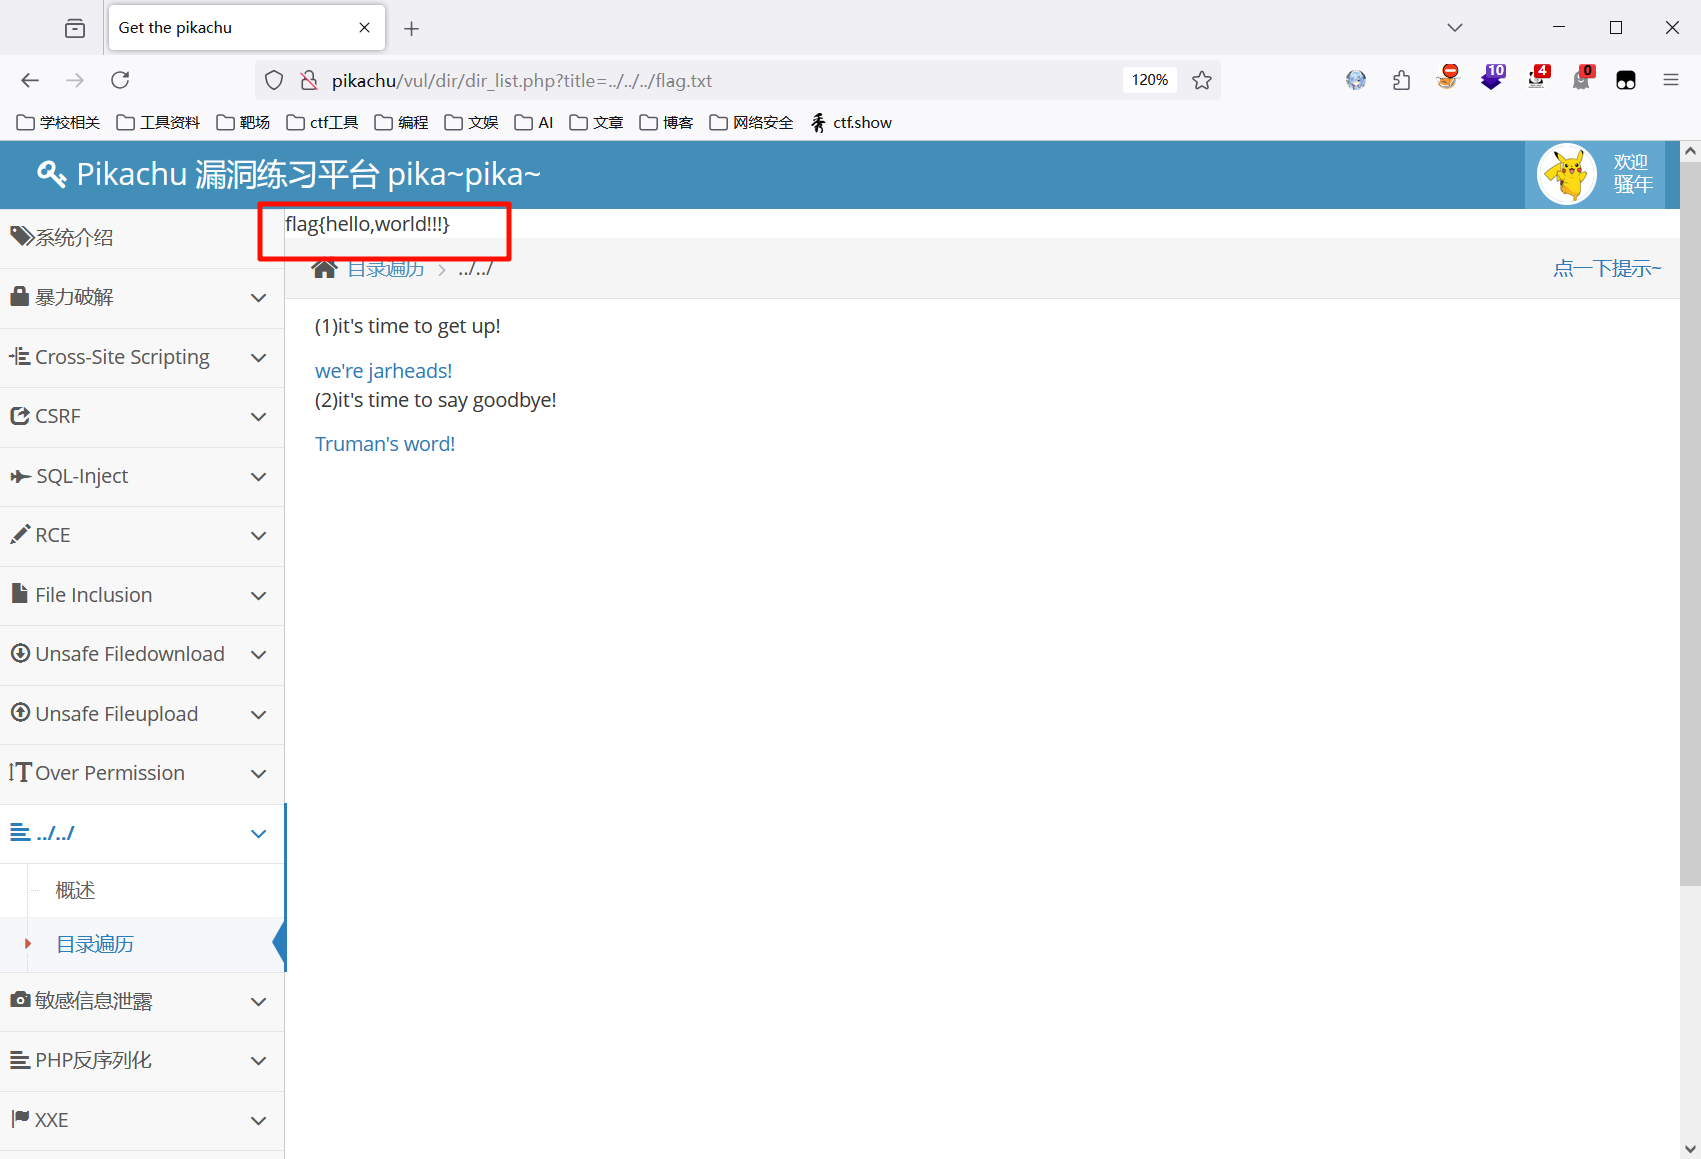Open the Truman's word! link
Screen dimensions: 1701x1159
coord(385,444)
